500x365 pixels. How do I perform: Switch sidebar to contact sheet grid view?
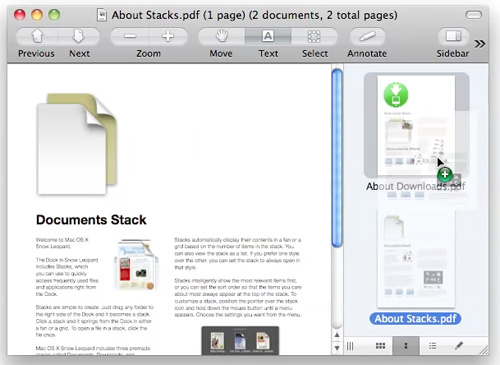pos(380,346)
